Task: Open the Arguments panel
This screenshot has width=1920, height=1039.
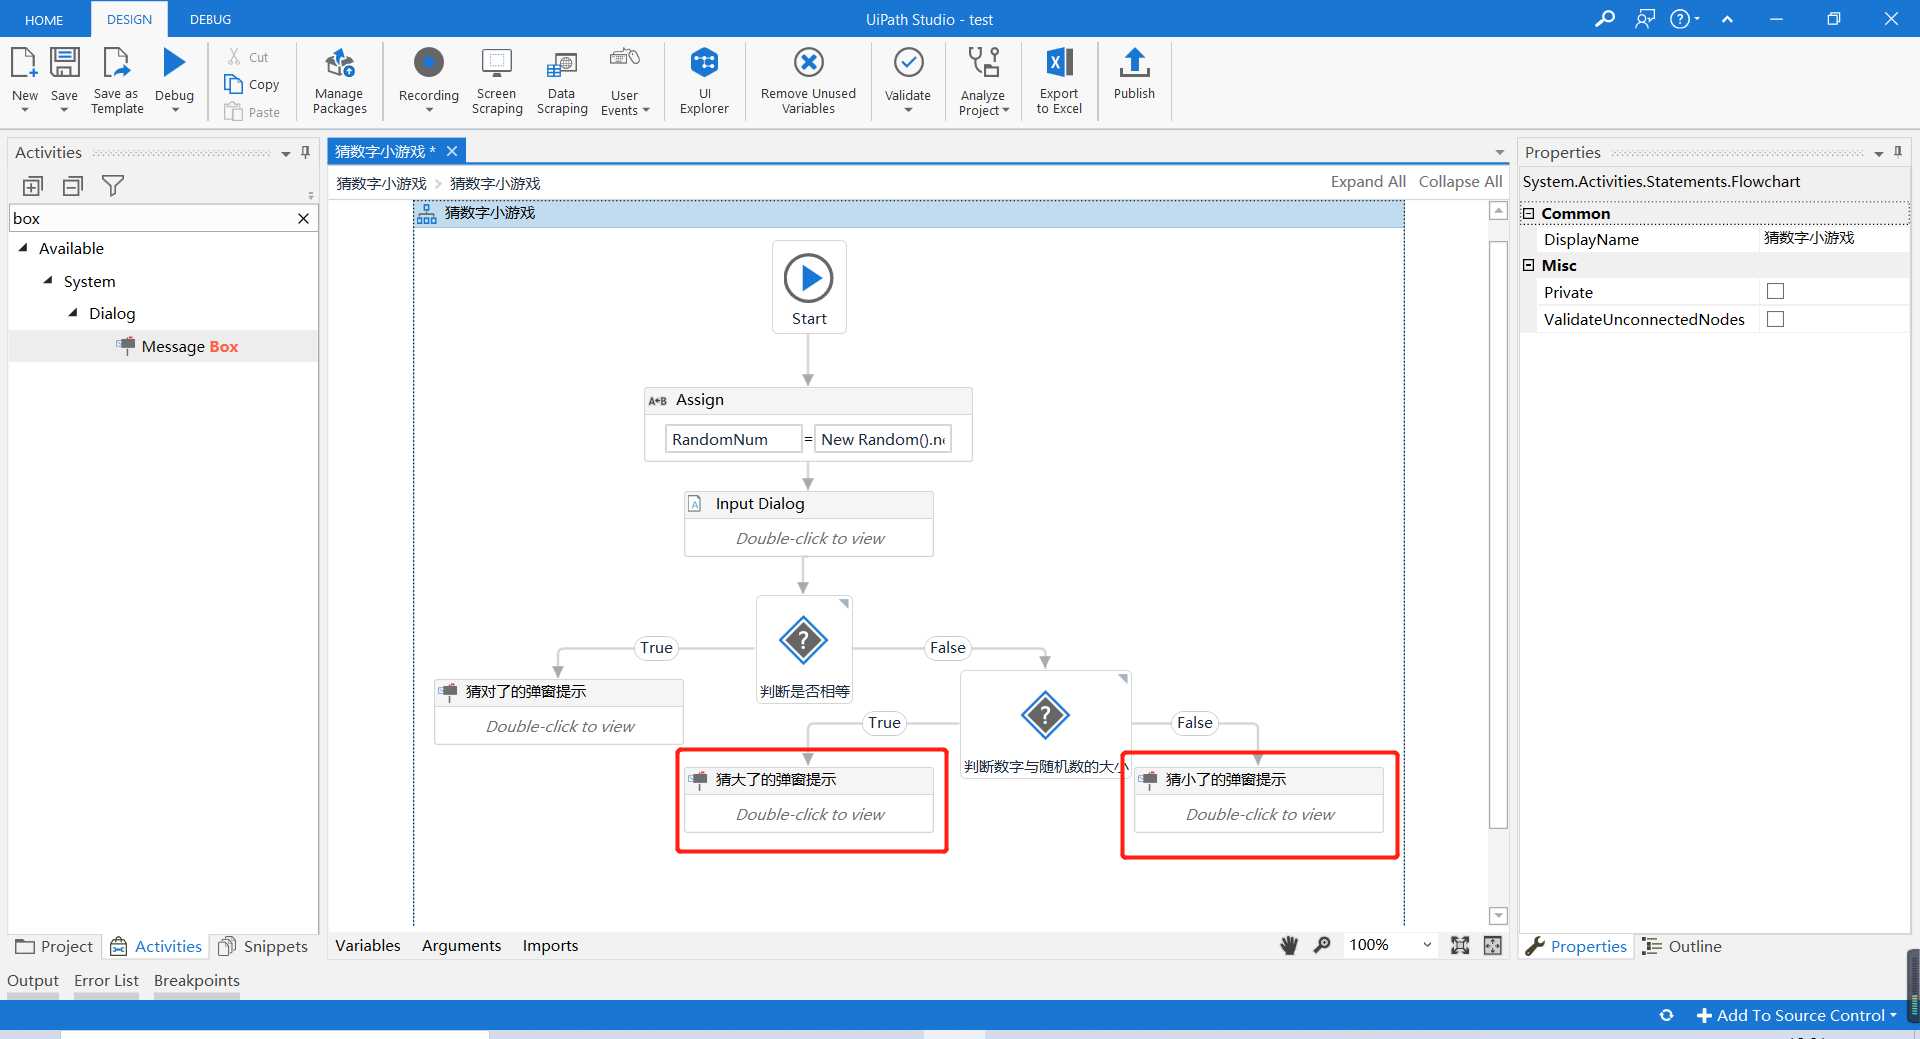Action: click(461, 946)
